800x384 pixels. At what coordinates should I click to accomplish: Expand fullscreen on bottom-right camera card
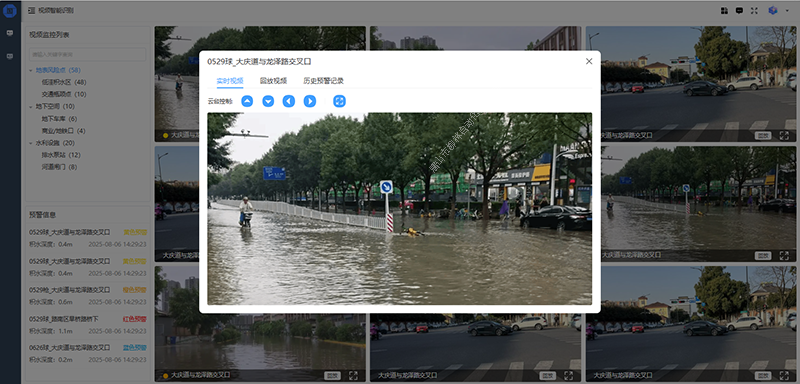784,376
